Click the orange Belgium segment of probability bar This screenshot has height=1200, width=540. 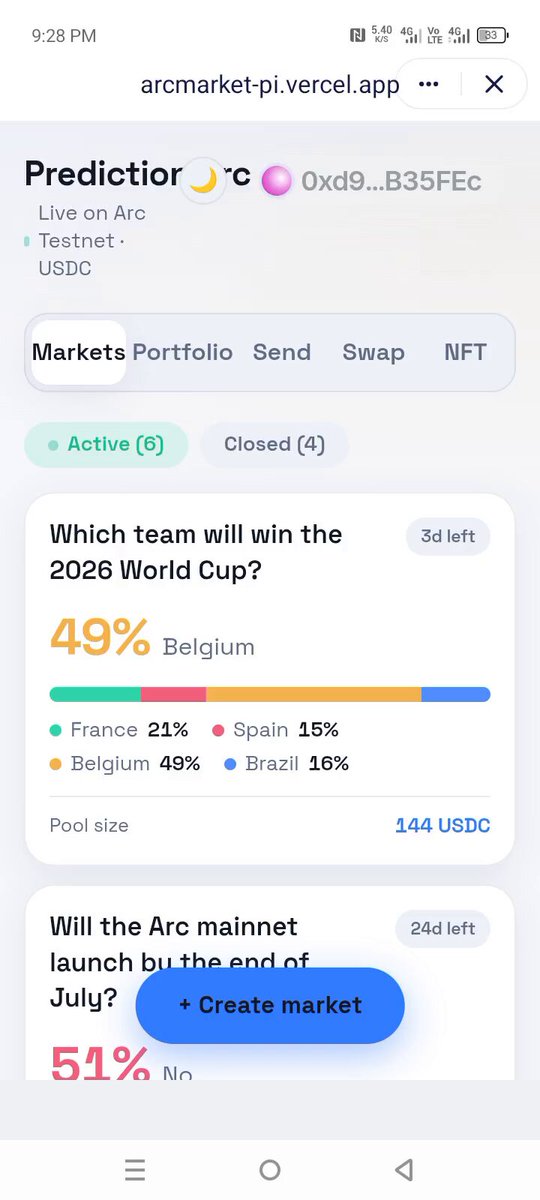tap(314, 694)
